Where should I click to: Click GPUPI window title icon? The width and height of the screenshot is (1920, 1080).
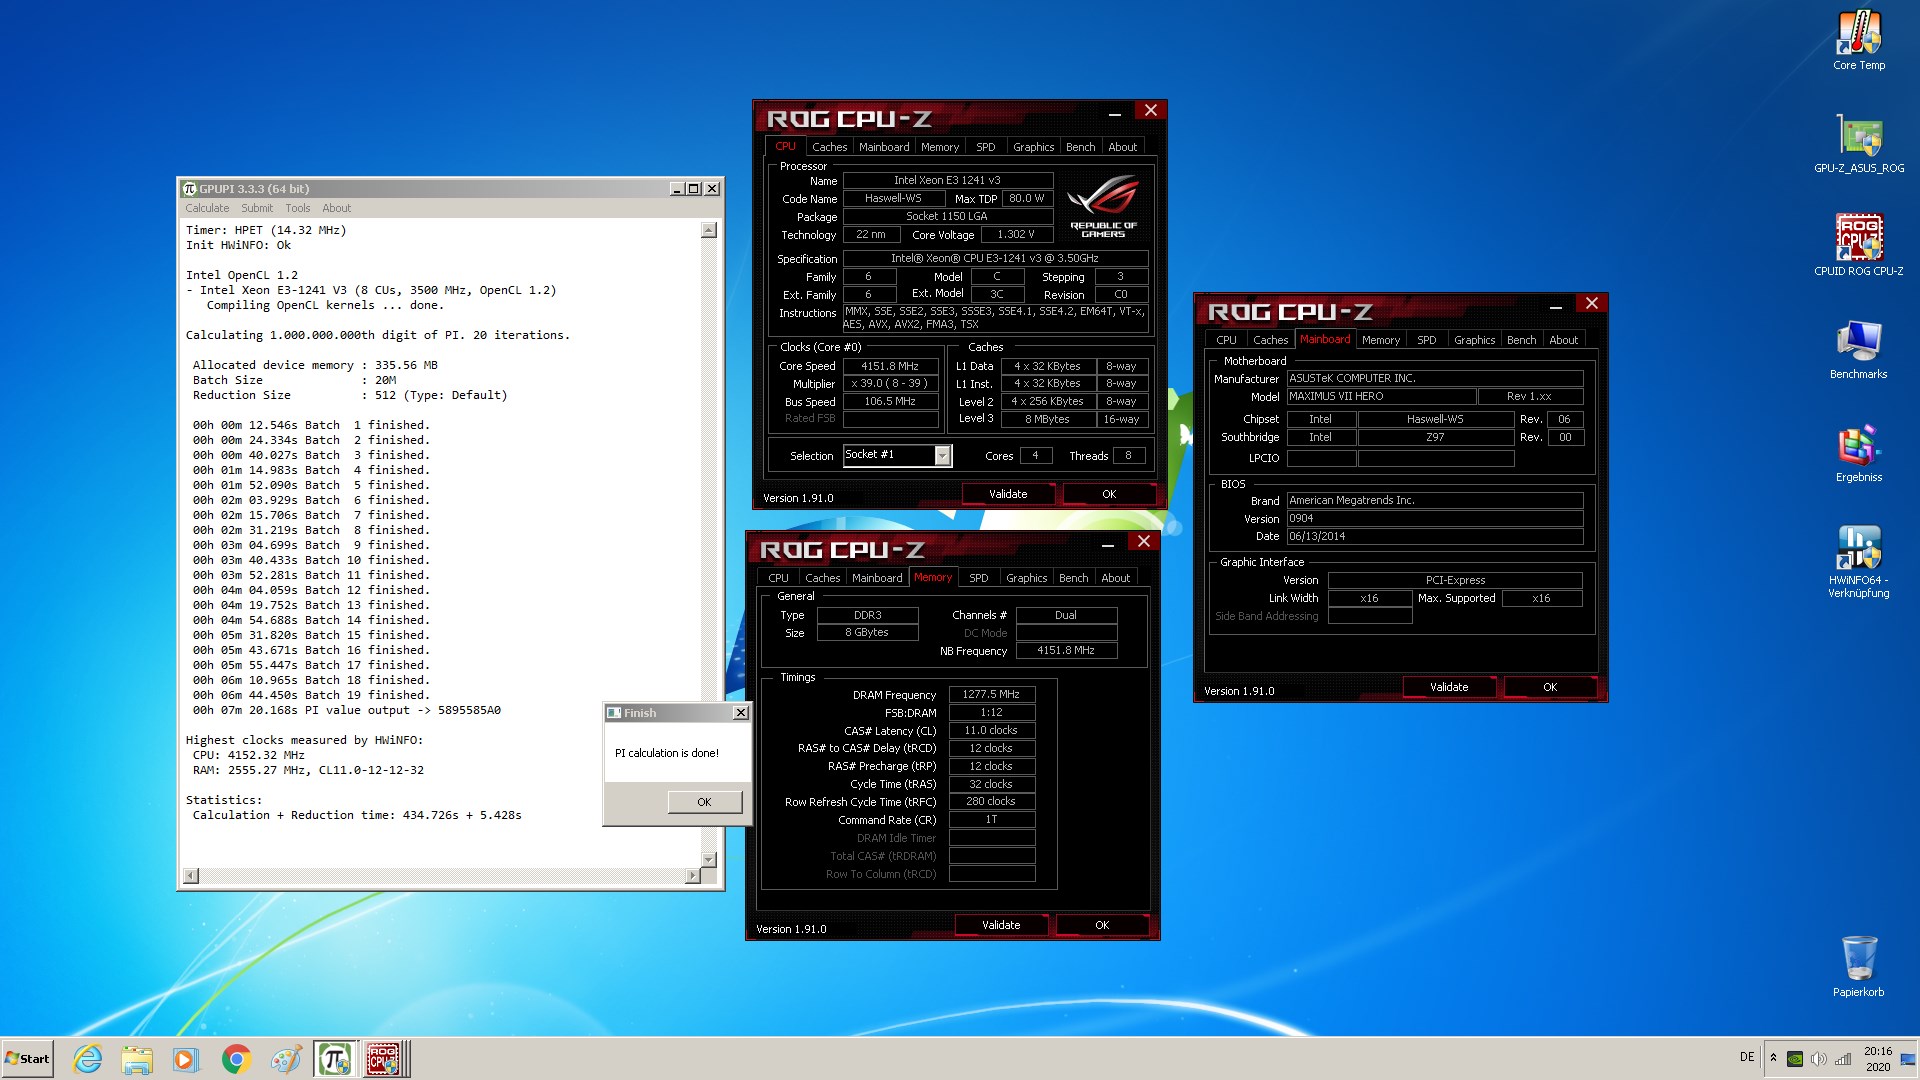pos(189,188)
